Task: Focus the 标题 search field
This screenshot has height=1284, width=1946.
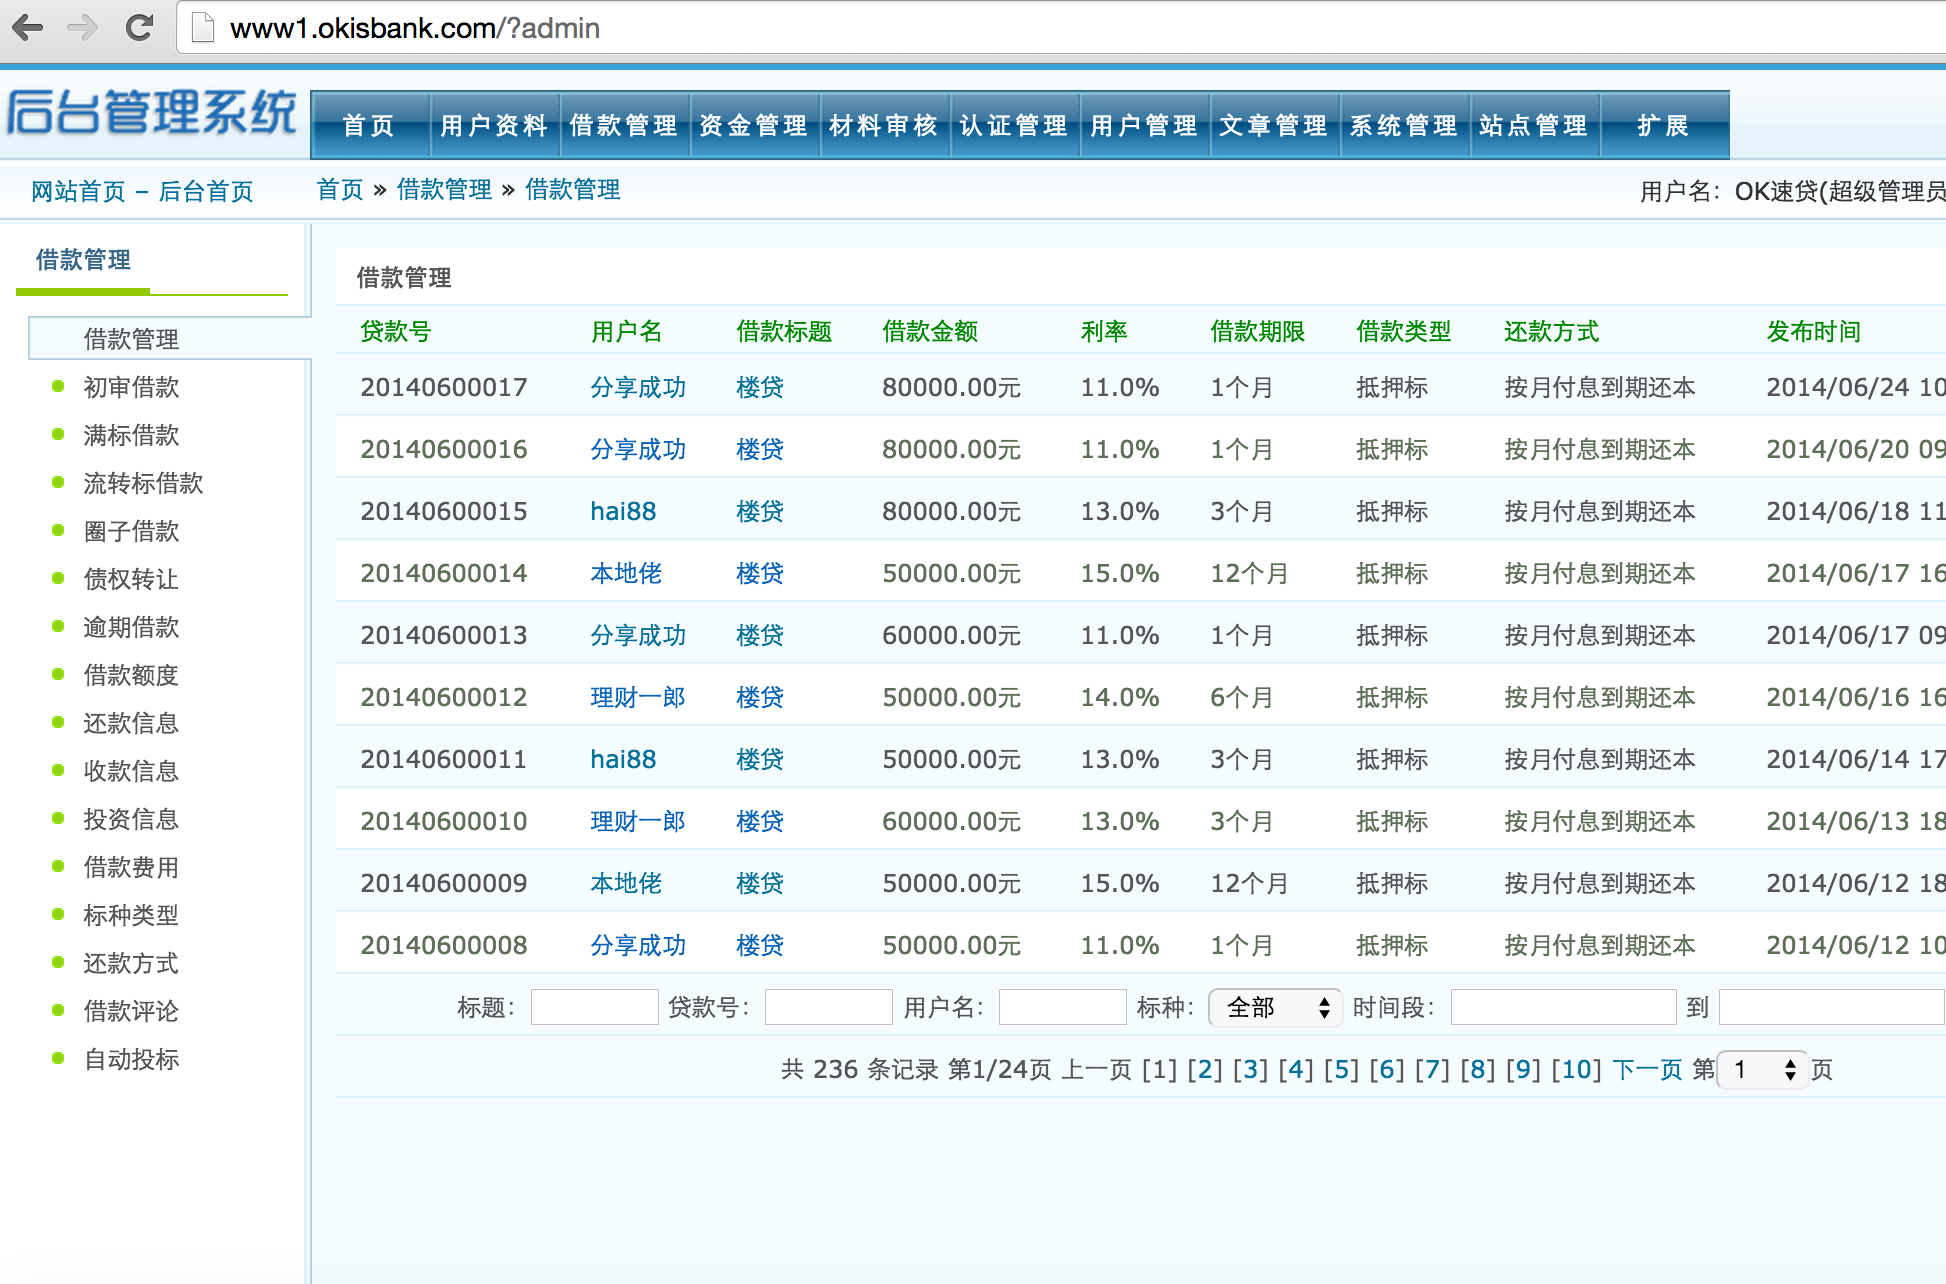Action: 595,1007
